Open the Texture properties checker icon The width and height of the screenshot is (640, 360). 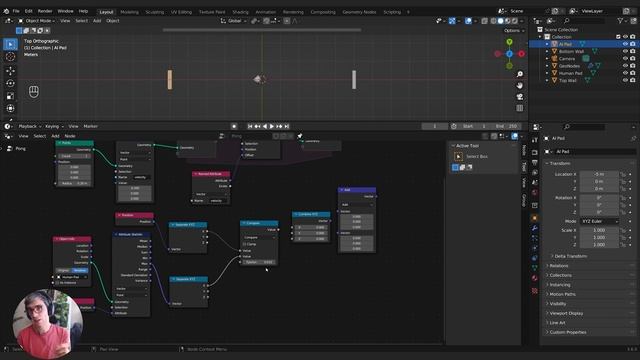tap(534, 291)
